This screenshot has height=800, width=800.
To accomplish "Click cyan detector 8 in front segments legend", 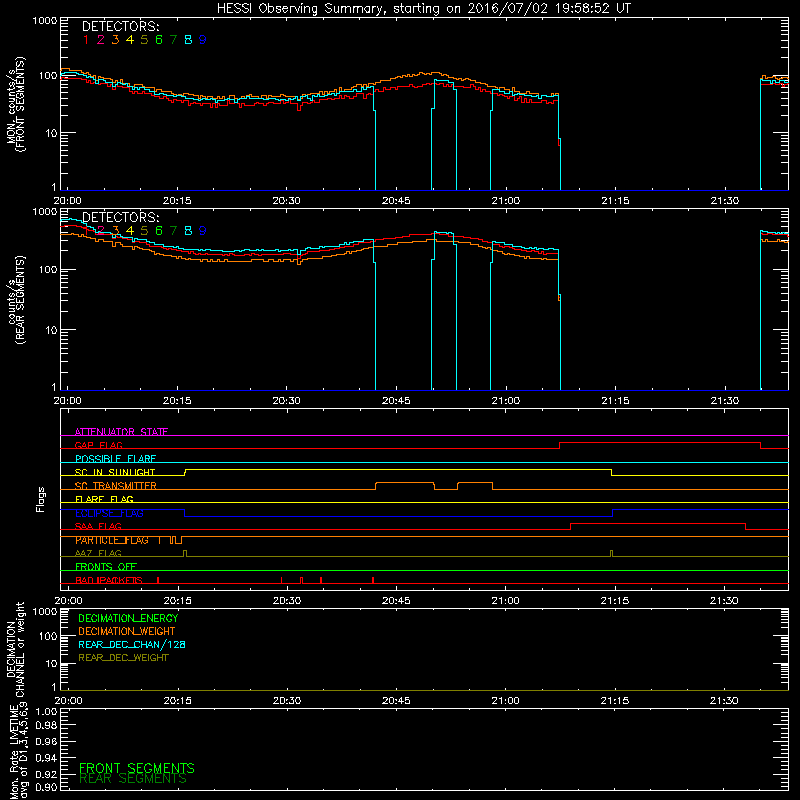I will point(188,40).
